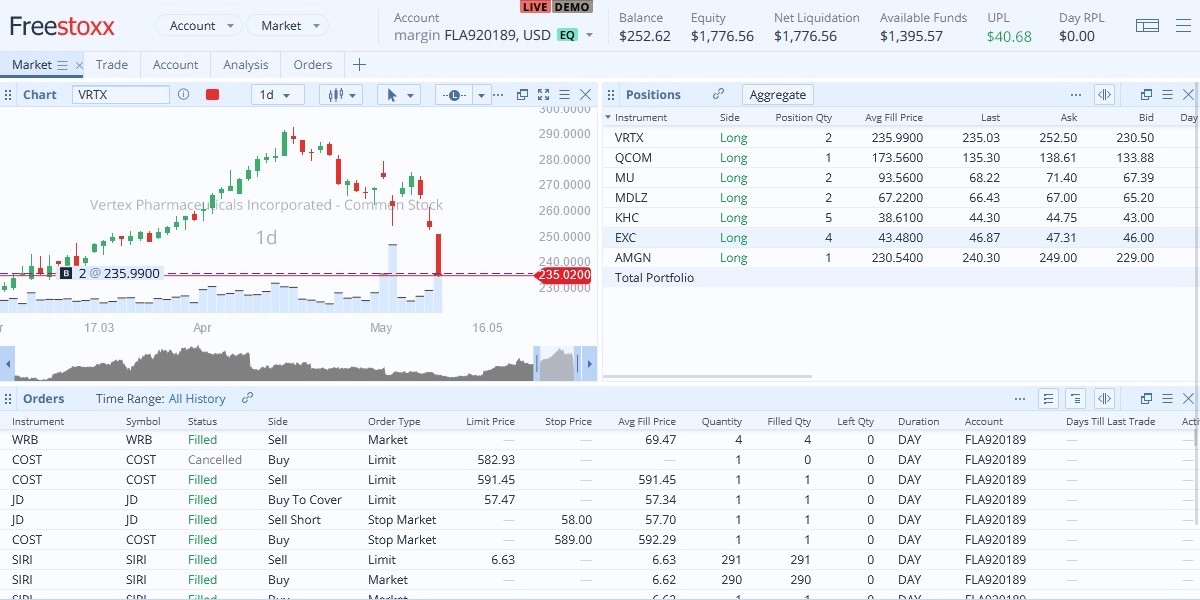Open the workspace layout icon at top right
Viewport: 1200px width, 600px height.
[x=1147, y=26]
